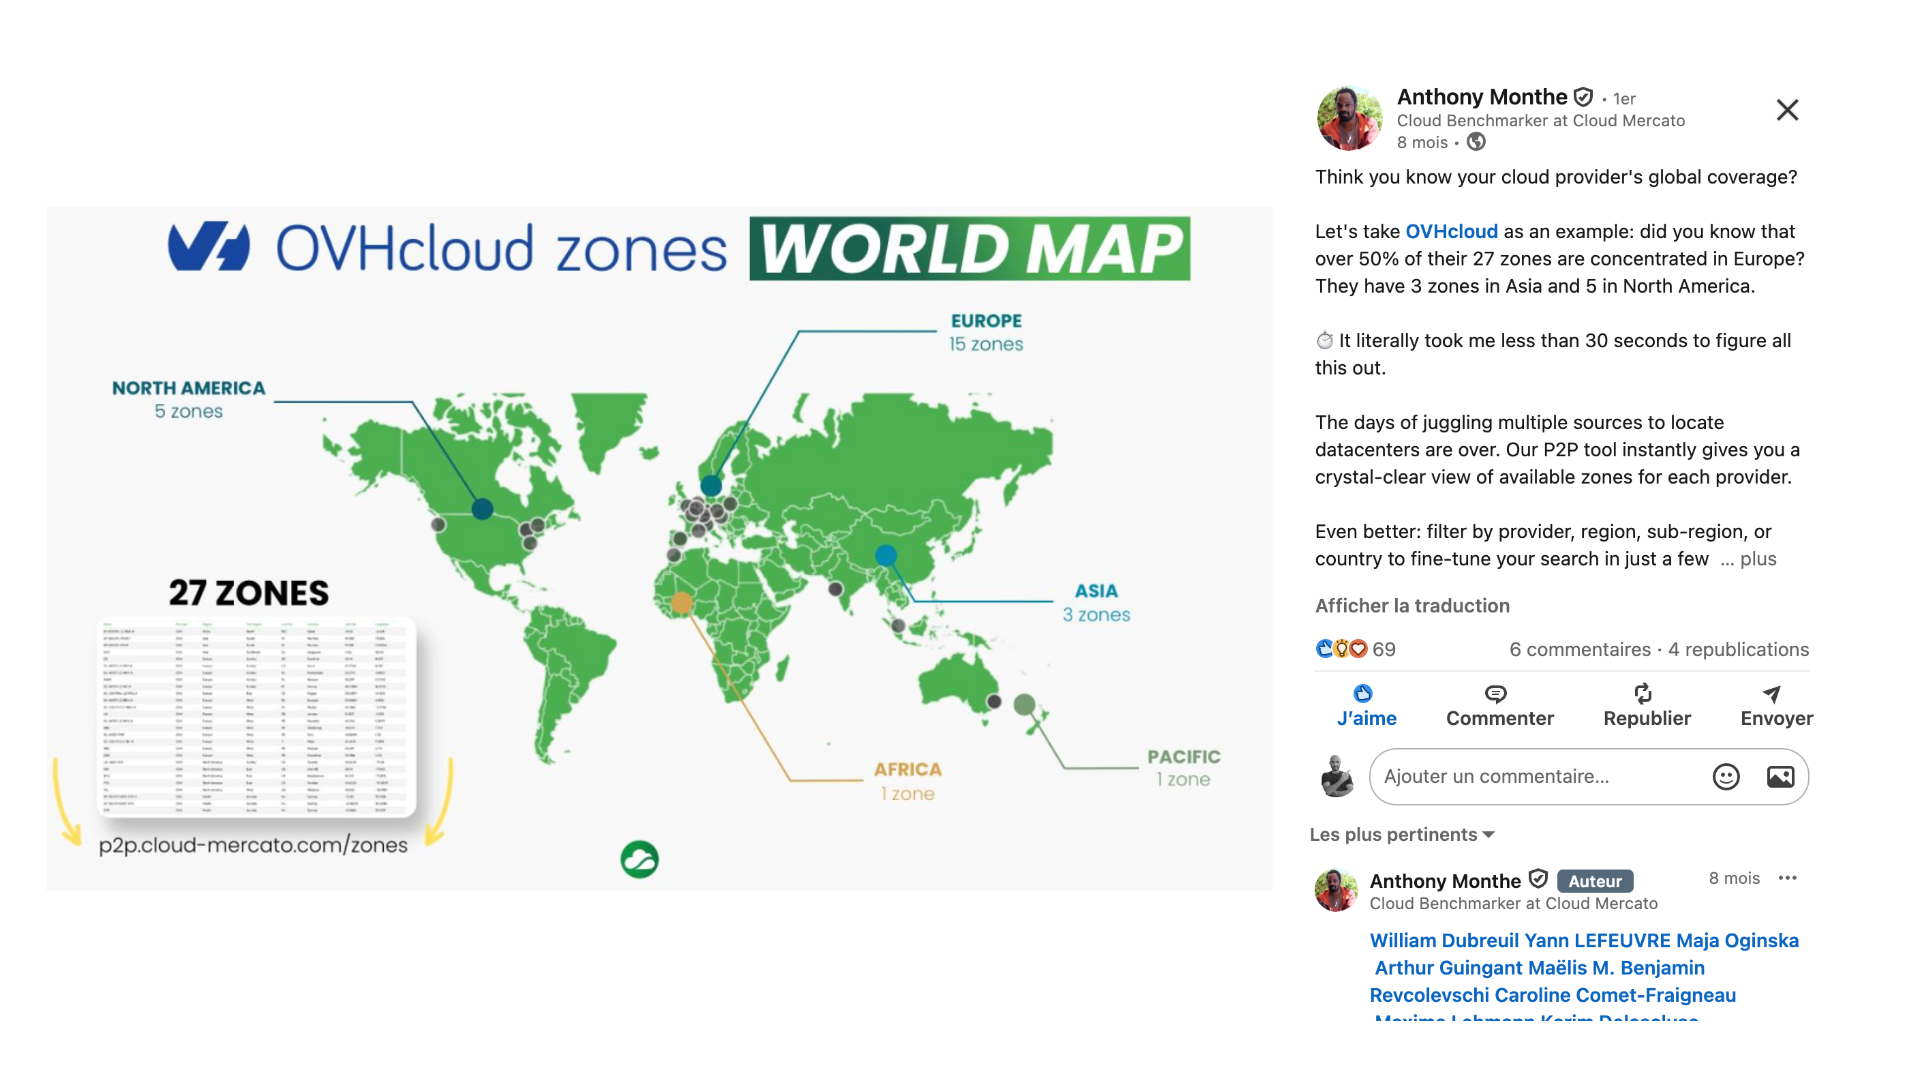The image size is (1920, 1080).
Task: Click the Envoyer send arrow icon
Action: 1772,694
